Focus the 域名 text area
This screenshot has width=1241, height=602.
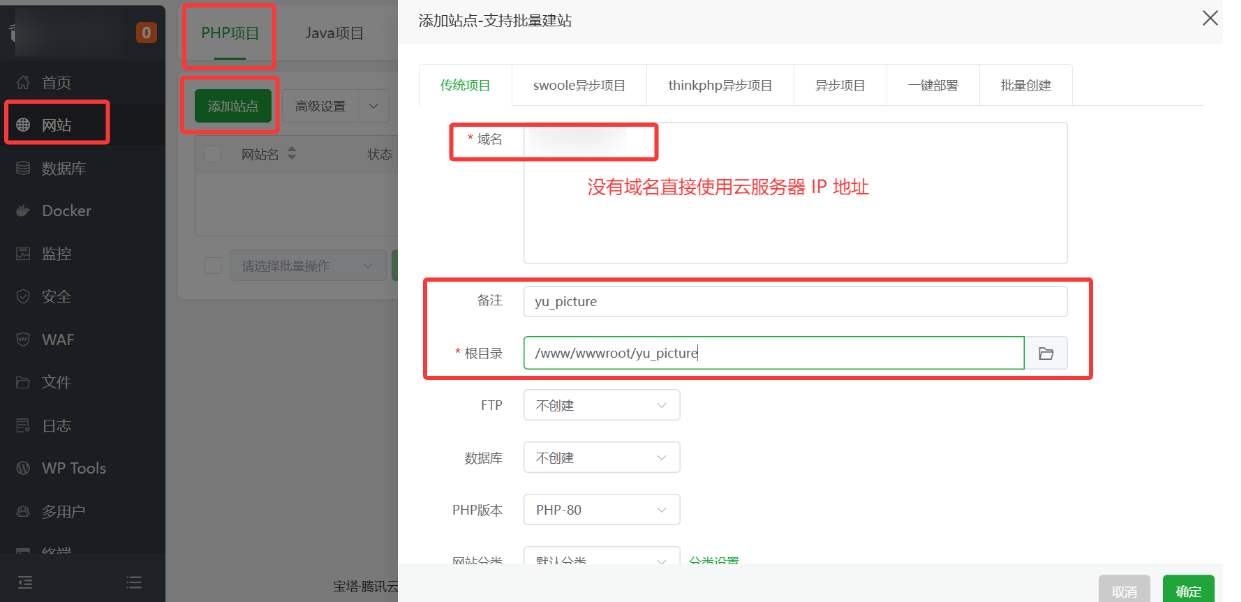point(795,193)
